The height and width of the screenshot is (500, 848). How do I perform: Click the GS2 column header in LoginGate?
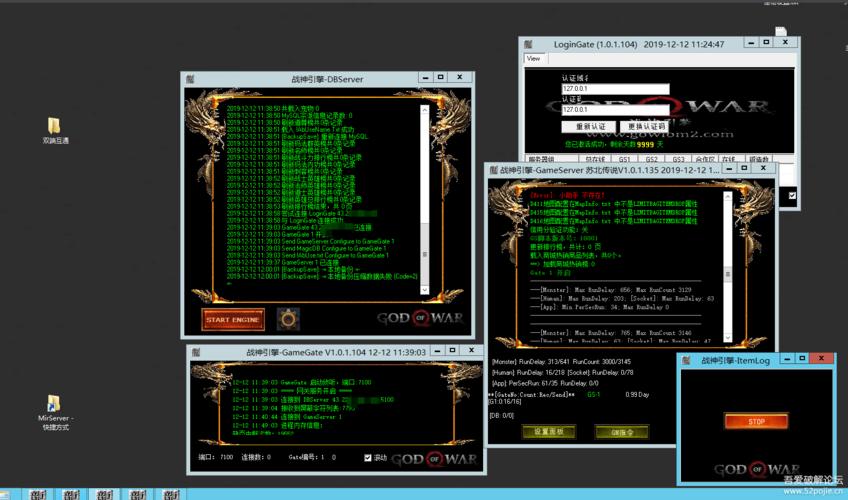tap(651, 159)
